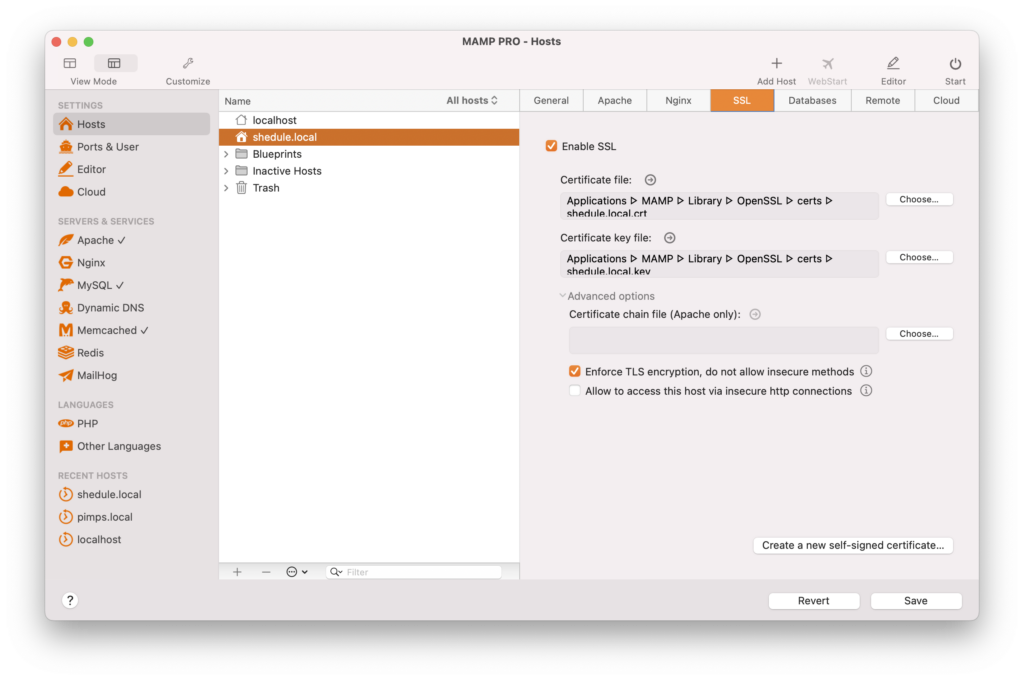
Task: Click plus button below hosts list
Action: click(237, 572)
